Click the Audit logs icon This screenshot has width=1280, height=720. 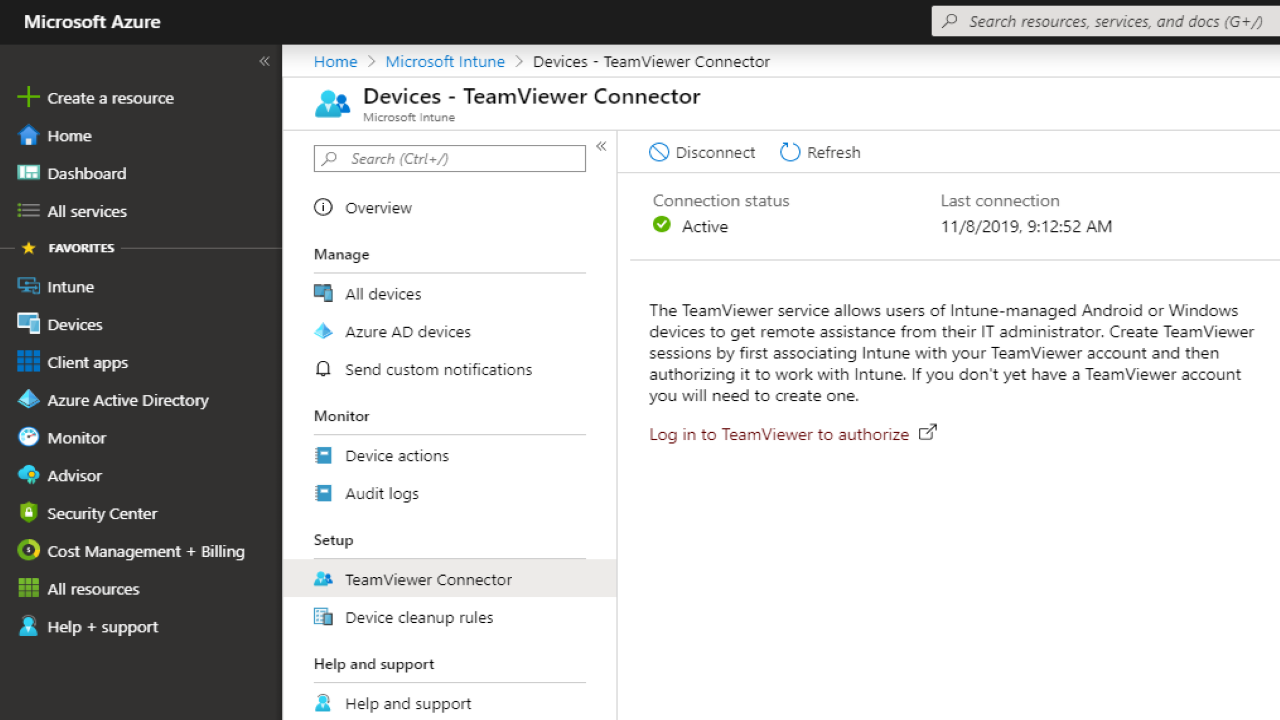point(323,493)
